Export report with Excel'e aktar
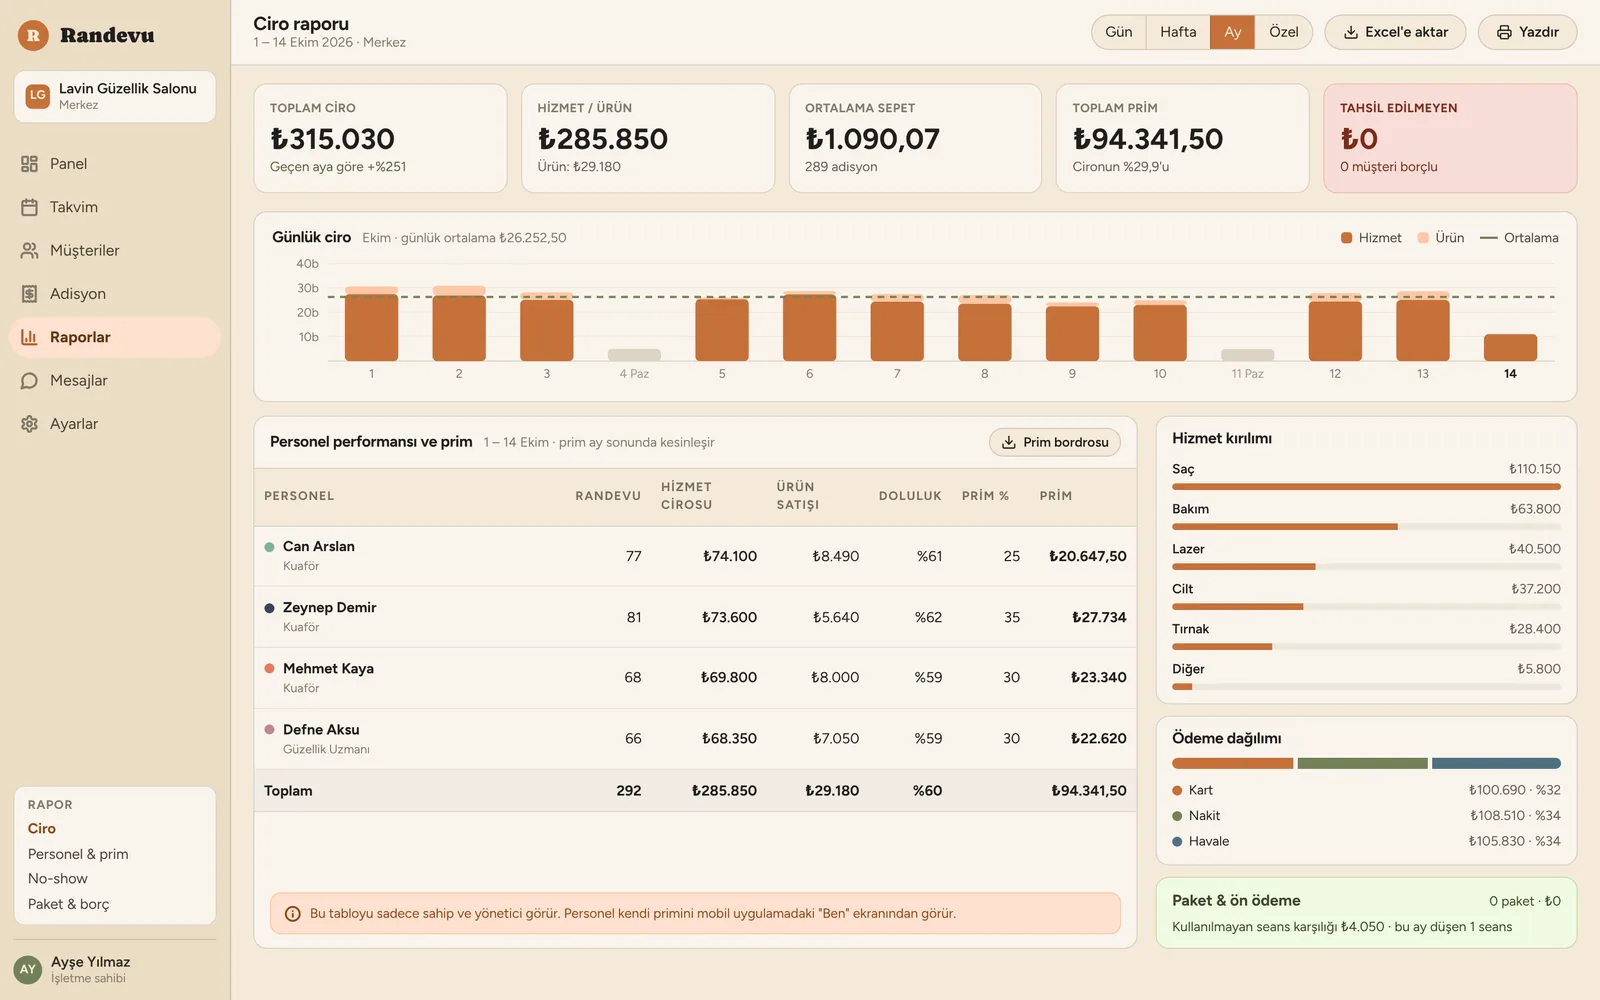1600x1000 pixels. click(1395, 32)
